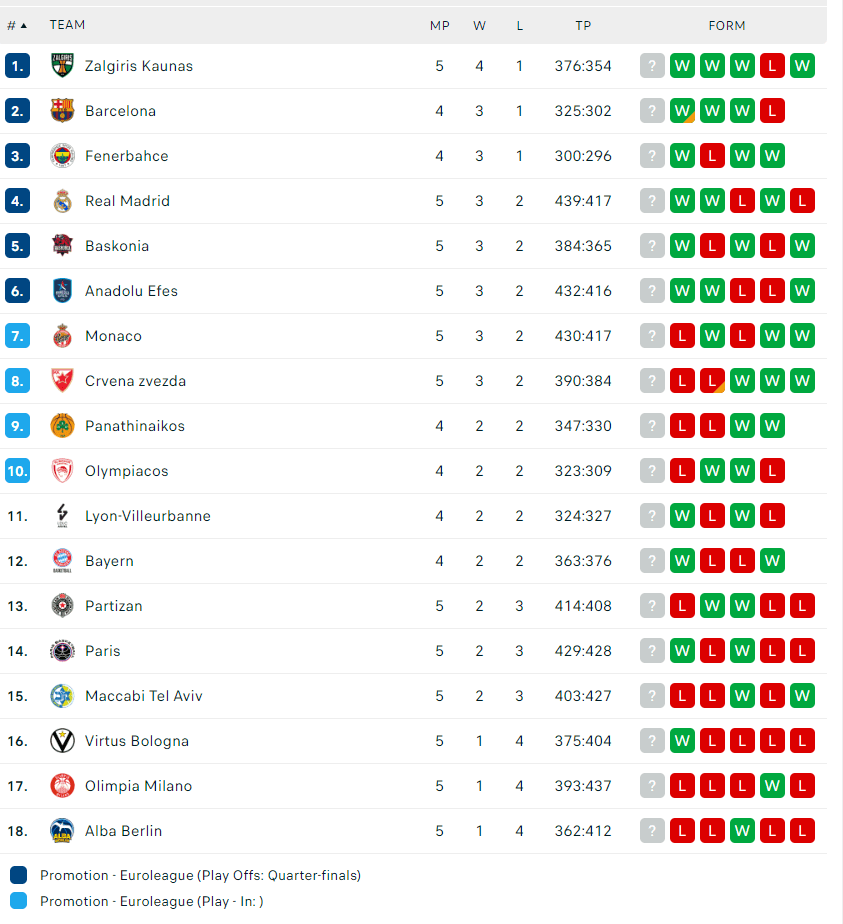The height and width of the screenshot is (924, 843).
Task: Click the Barcelona club crest
Action: (x=62, y=111)
